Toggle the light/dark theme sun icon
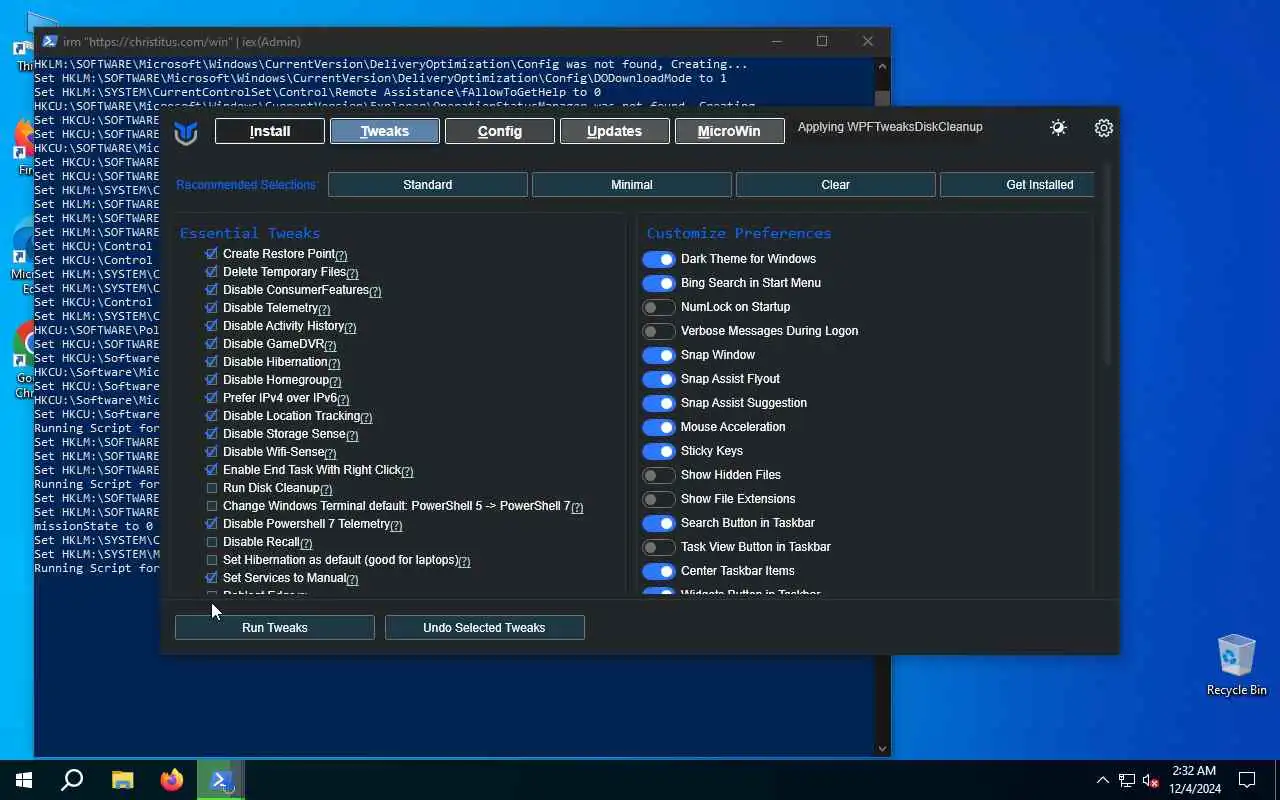The width and height of the screenshot is (1280, 800). pyautogui.click(x=1058, y=128)
